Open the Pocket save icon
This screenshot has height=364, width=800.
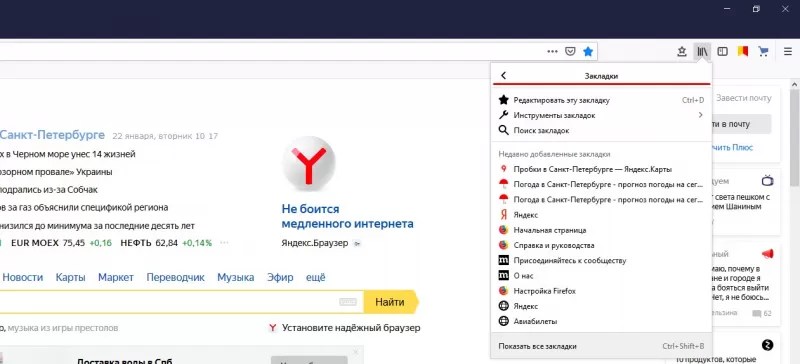point(570,51)
